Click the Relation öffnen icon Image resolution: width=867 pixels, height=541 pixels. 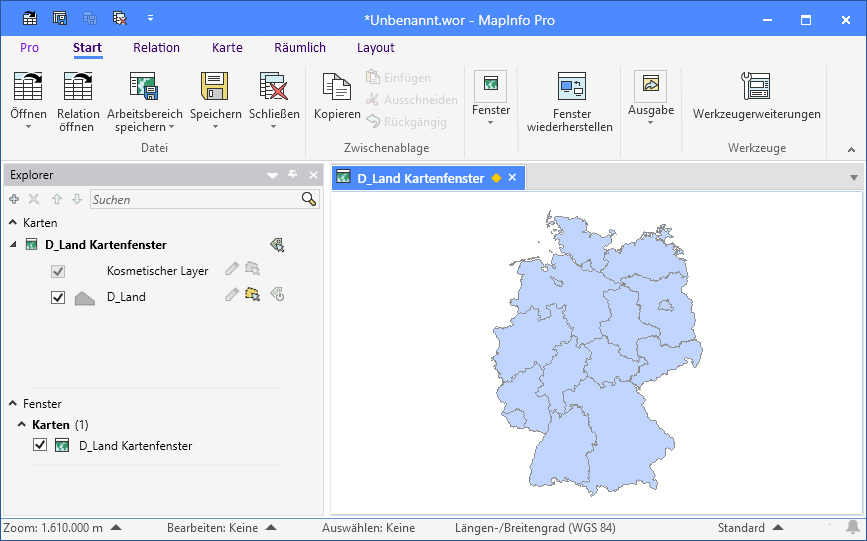(x=77, y=86)
